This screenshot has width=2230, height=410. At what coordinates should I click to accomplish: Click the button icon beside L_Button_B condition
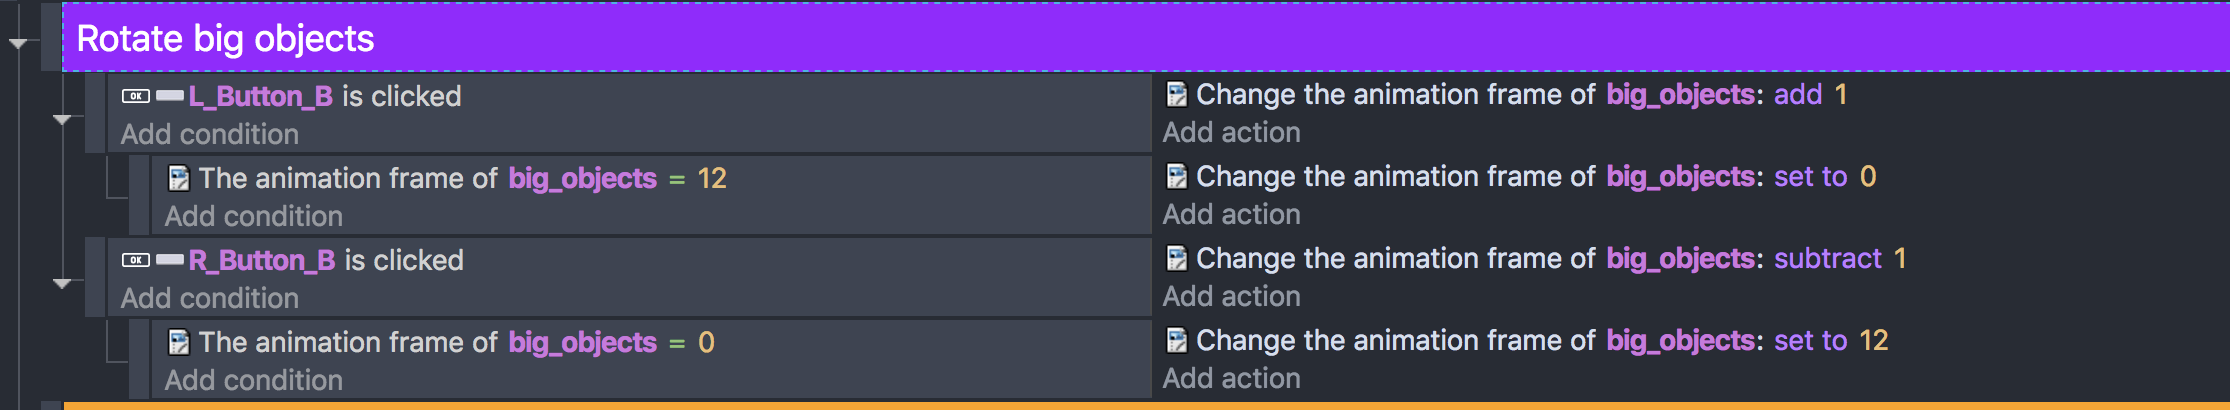(x=136, y=96)
